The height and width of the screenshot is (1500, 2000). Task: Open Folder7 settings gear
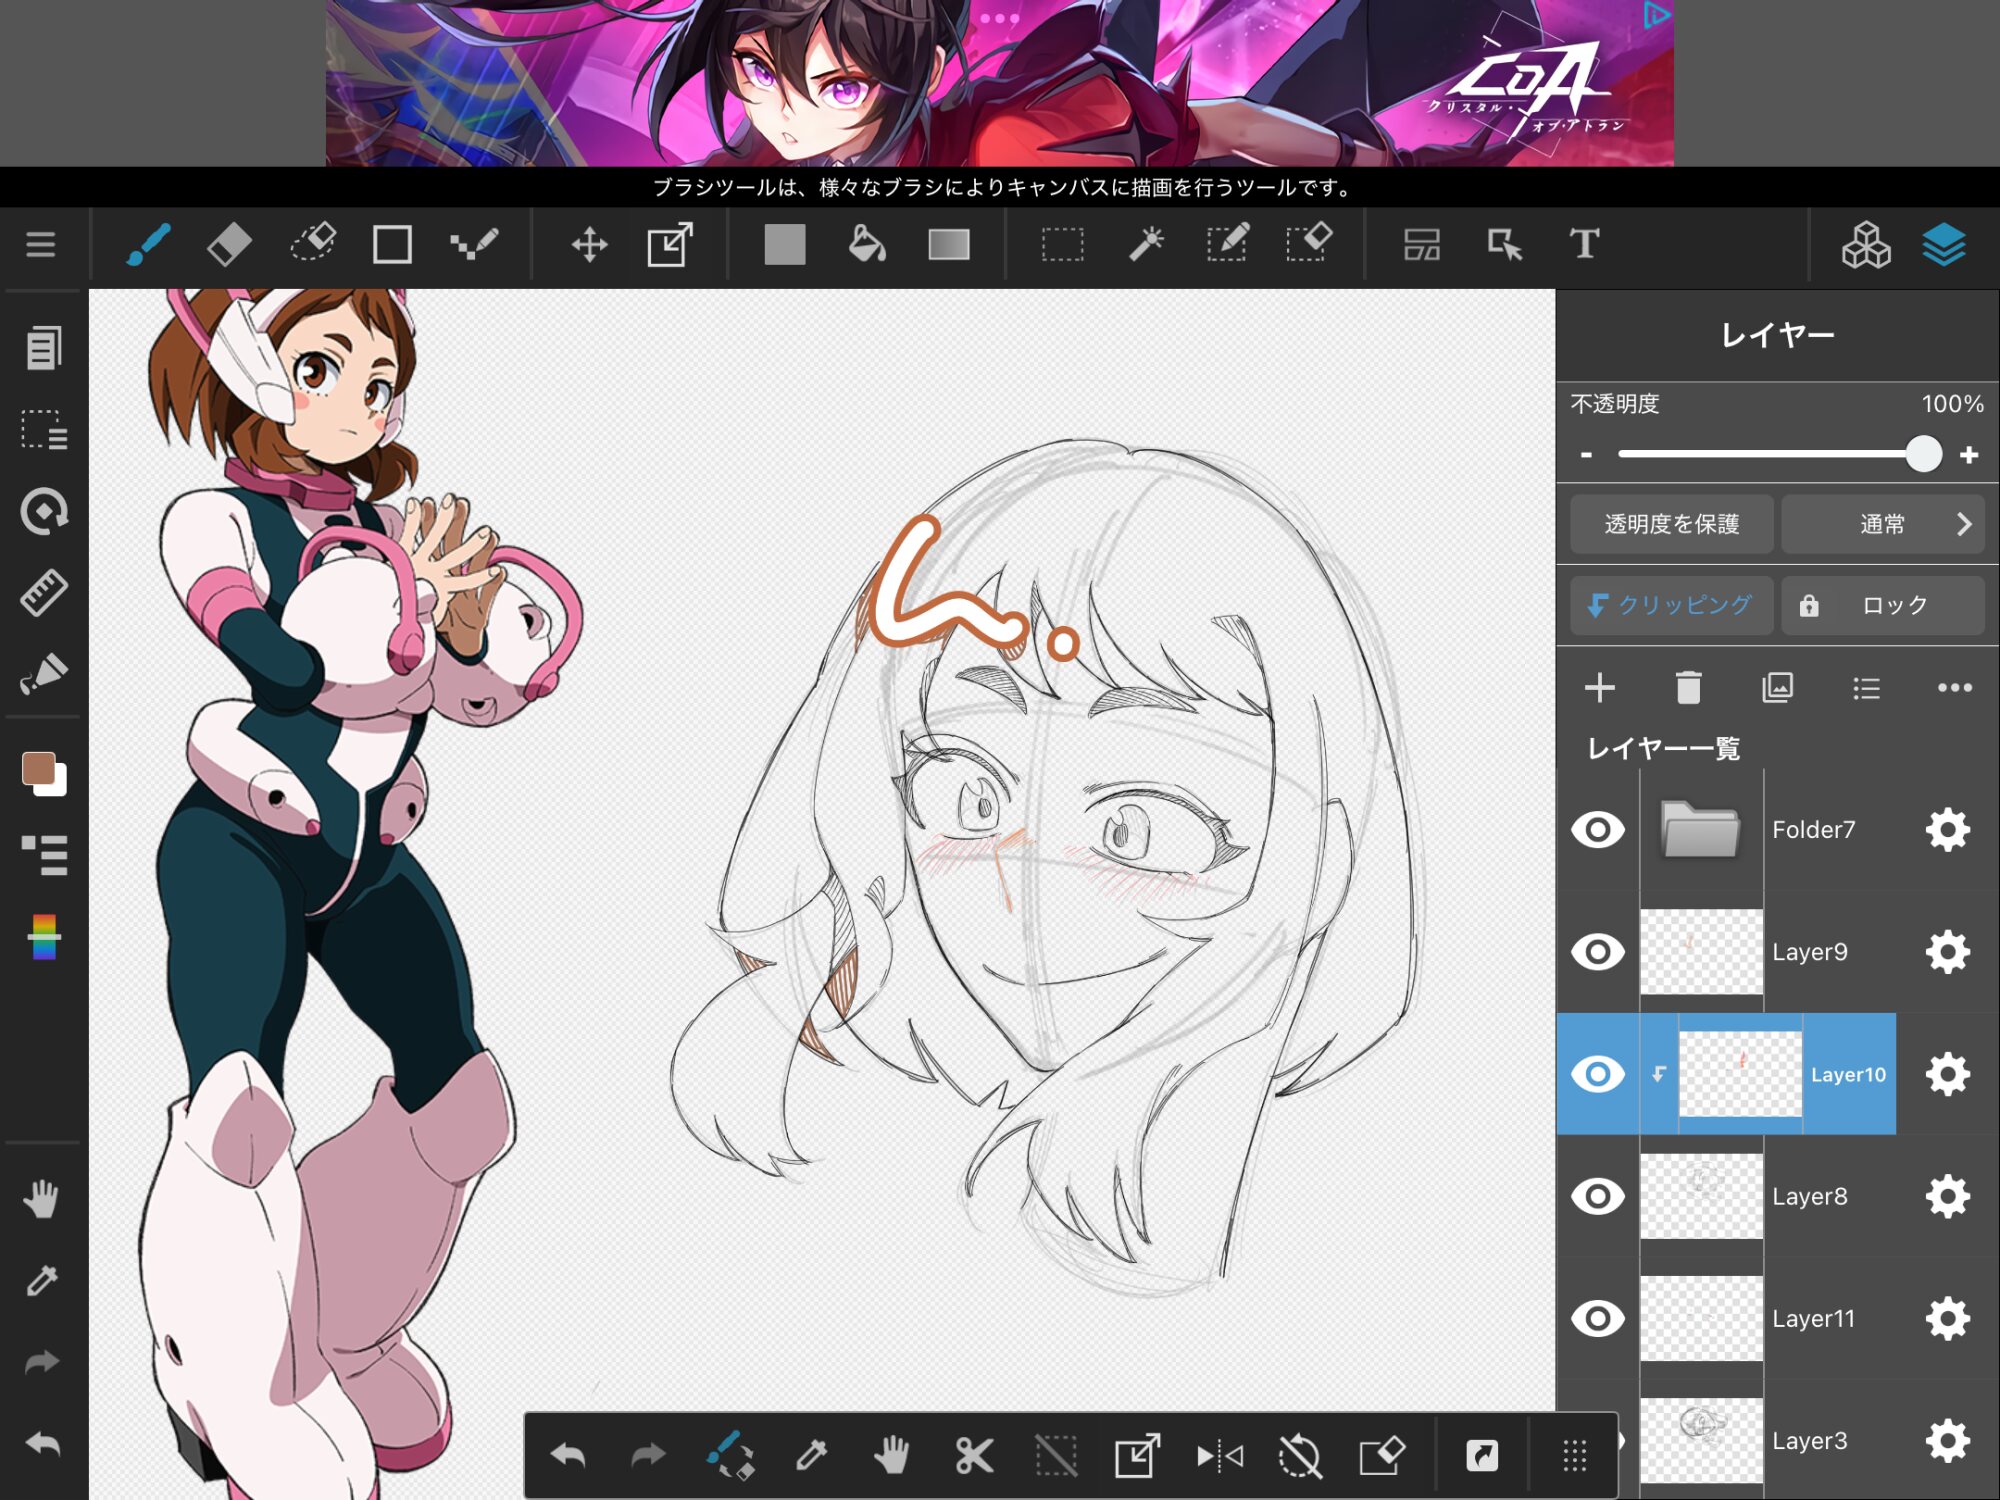point(1947,830)
